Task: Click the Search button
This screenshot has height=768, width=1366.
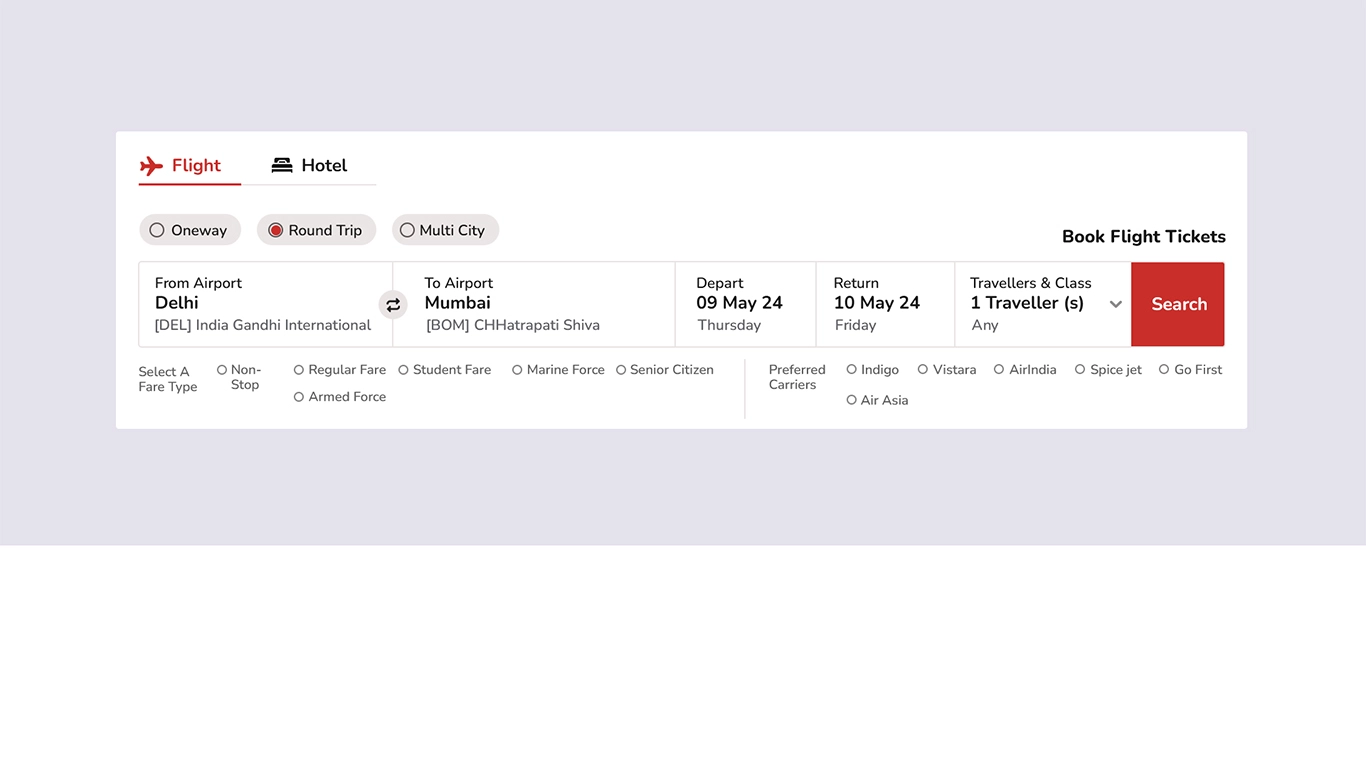Action: 1178,304
